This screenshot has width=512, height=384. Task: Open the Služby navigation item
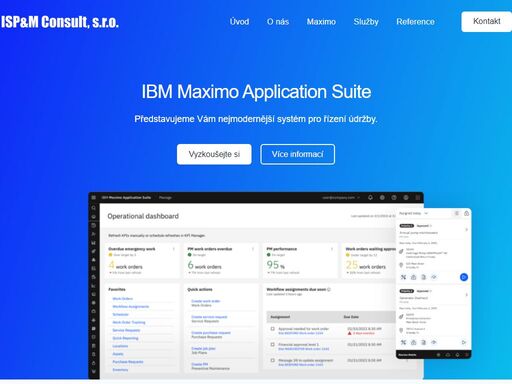(366, 22)
